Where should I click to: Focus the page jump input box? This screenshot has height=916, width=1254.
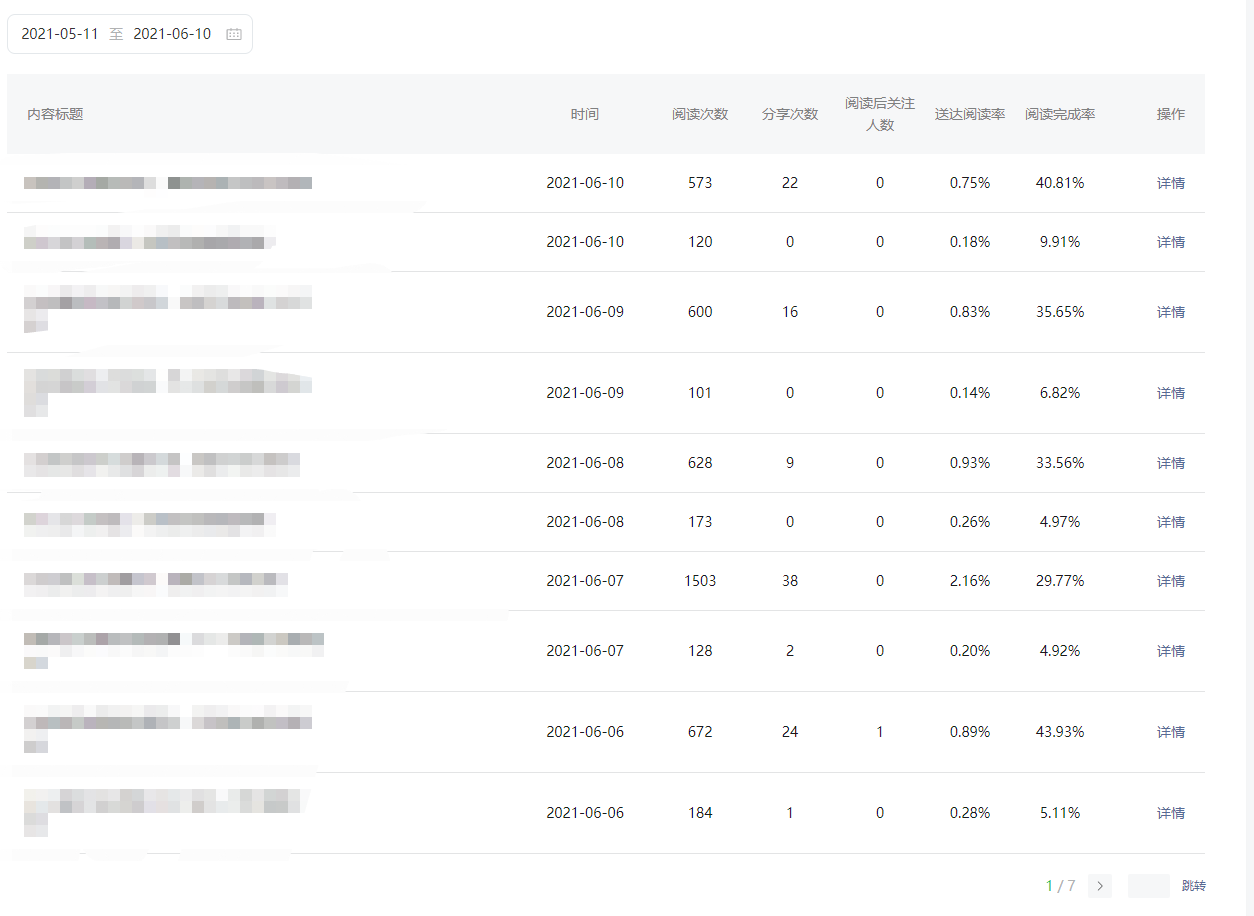coord(1148,886)
